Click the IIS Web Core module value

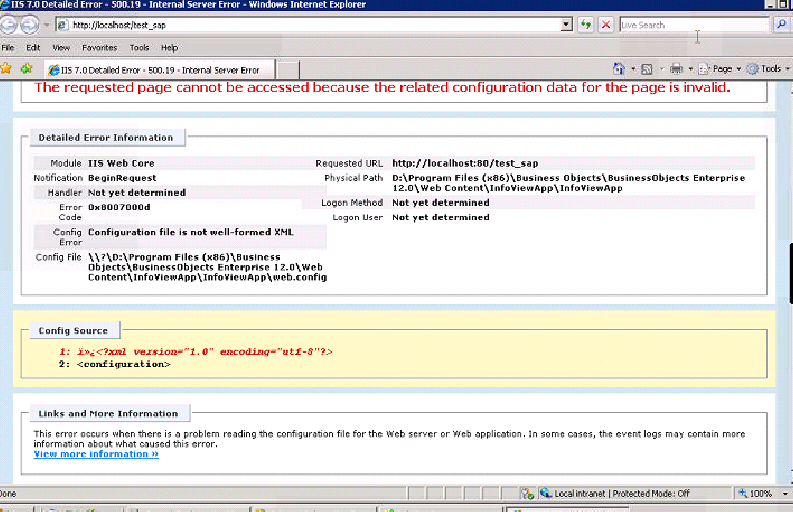(x=121, y=163)
